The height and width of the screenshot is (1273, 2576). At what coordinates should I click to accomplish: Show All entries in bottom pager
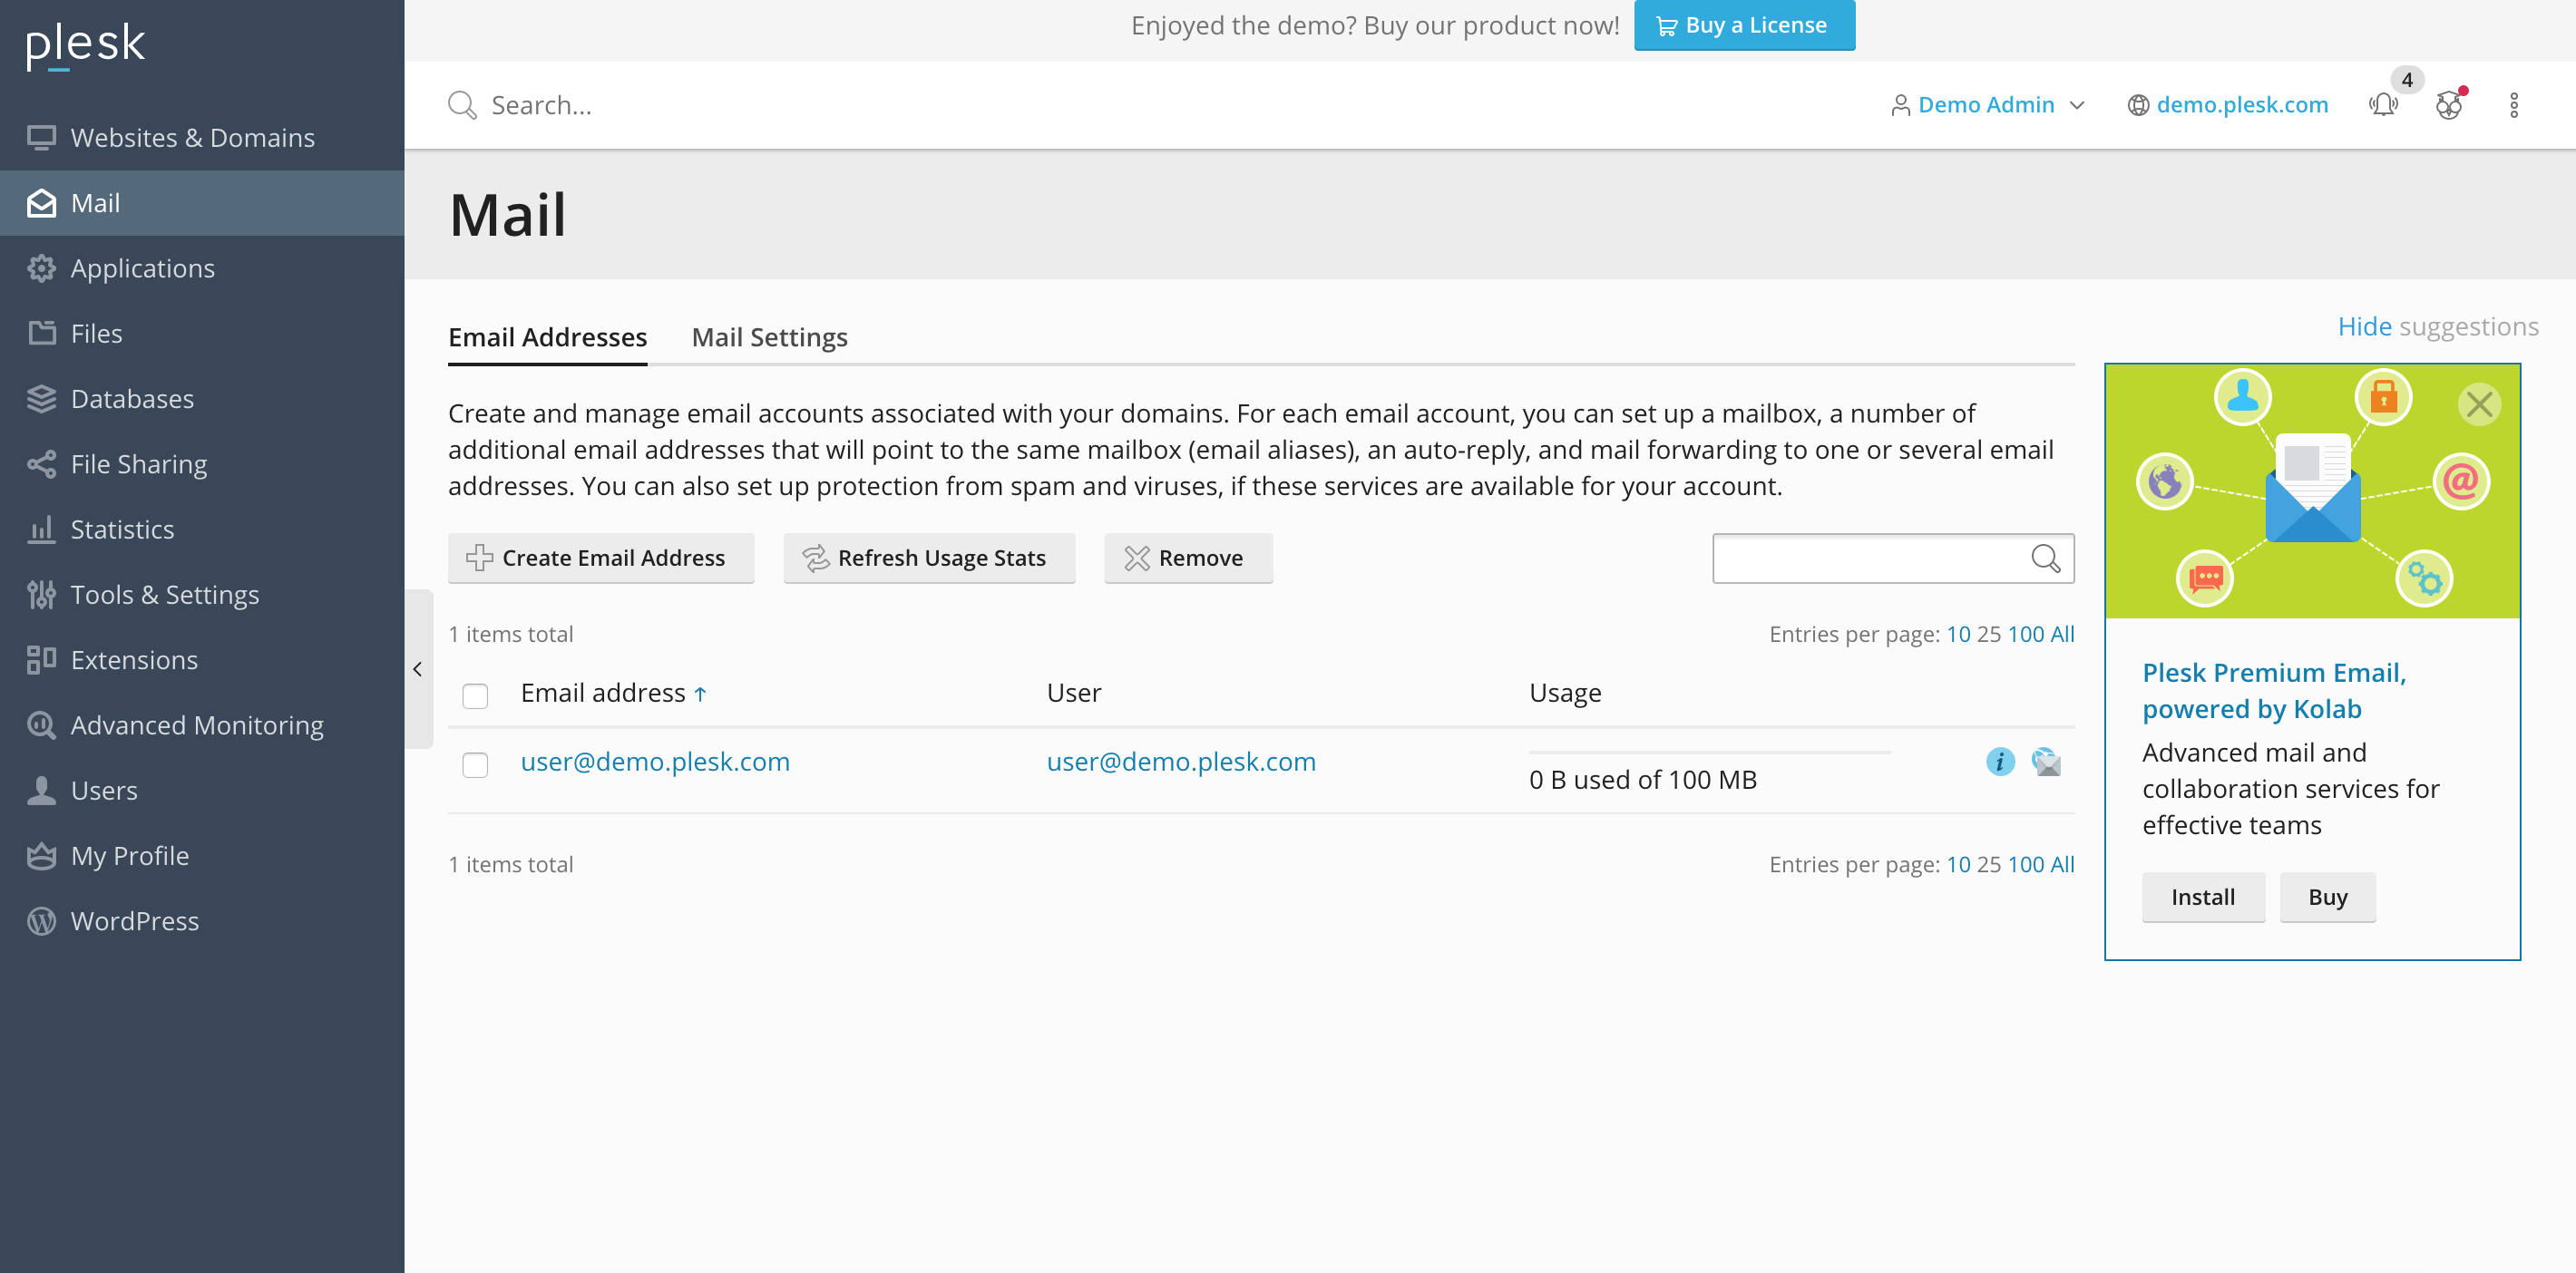point(2062,864)
